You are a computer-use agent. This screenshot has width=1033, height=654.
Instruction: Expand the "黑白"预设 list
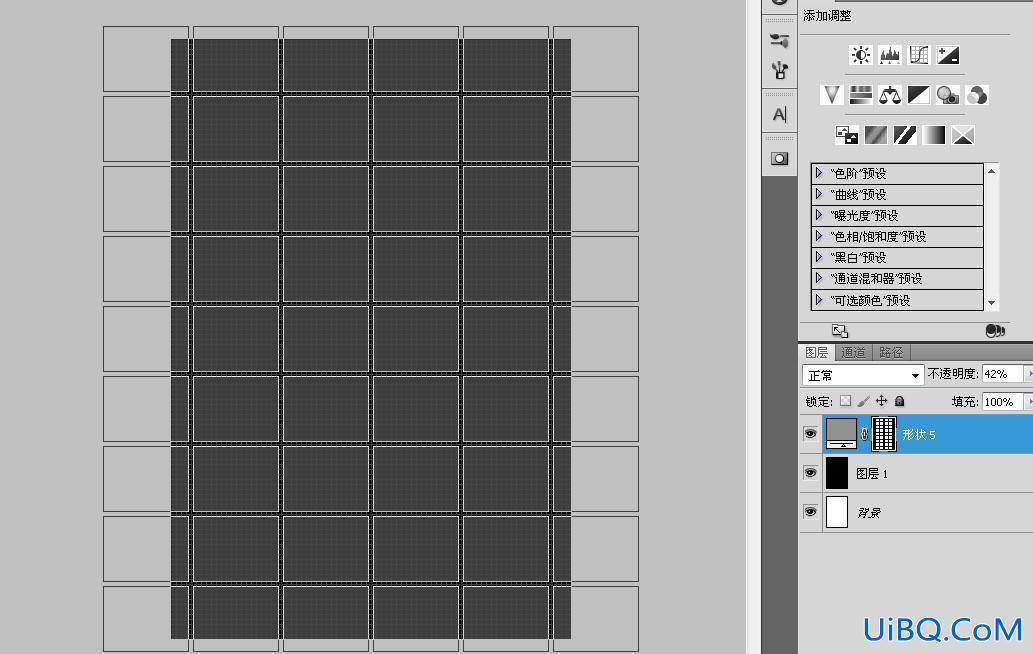click(819, 257)
